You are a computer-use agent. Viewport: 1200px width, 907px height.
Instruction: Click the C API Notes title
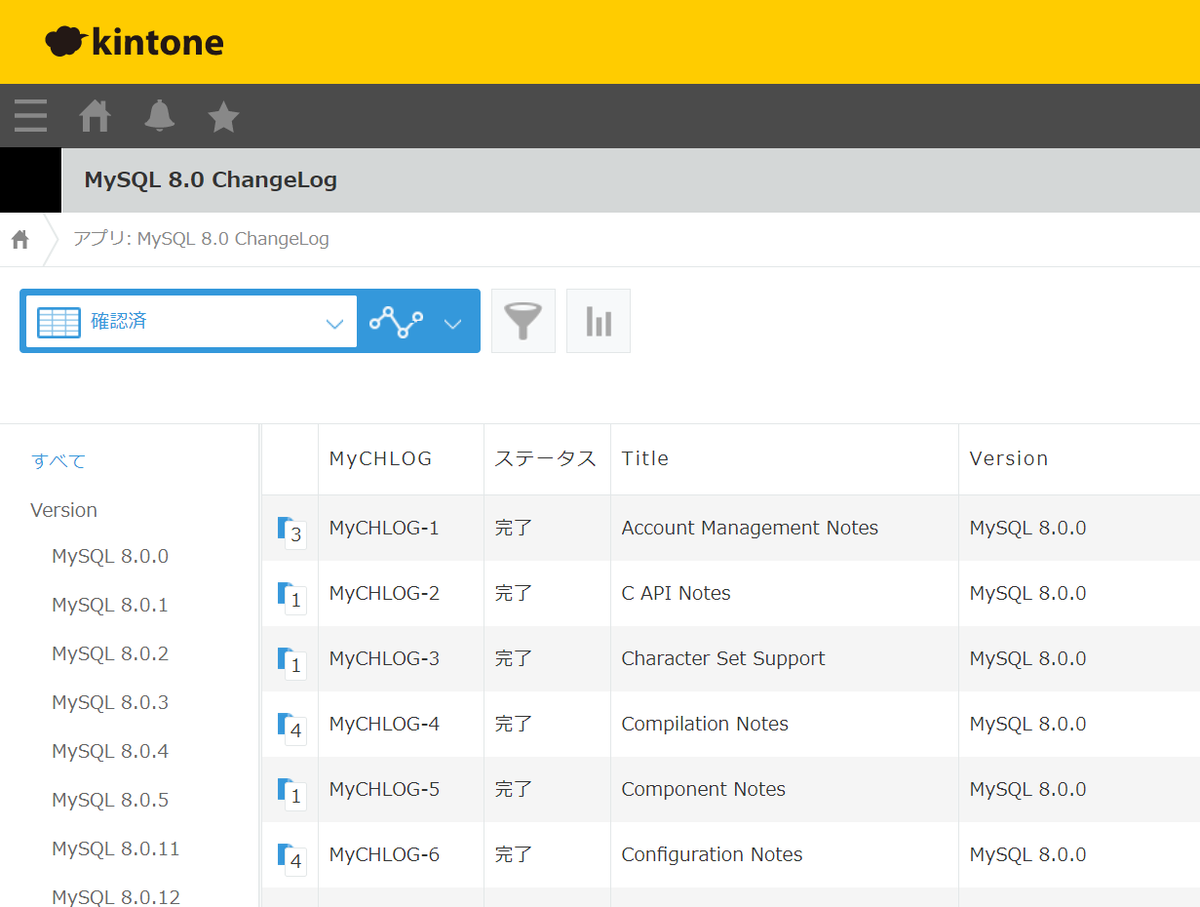tap(676, 593)
